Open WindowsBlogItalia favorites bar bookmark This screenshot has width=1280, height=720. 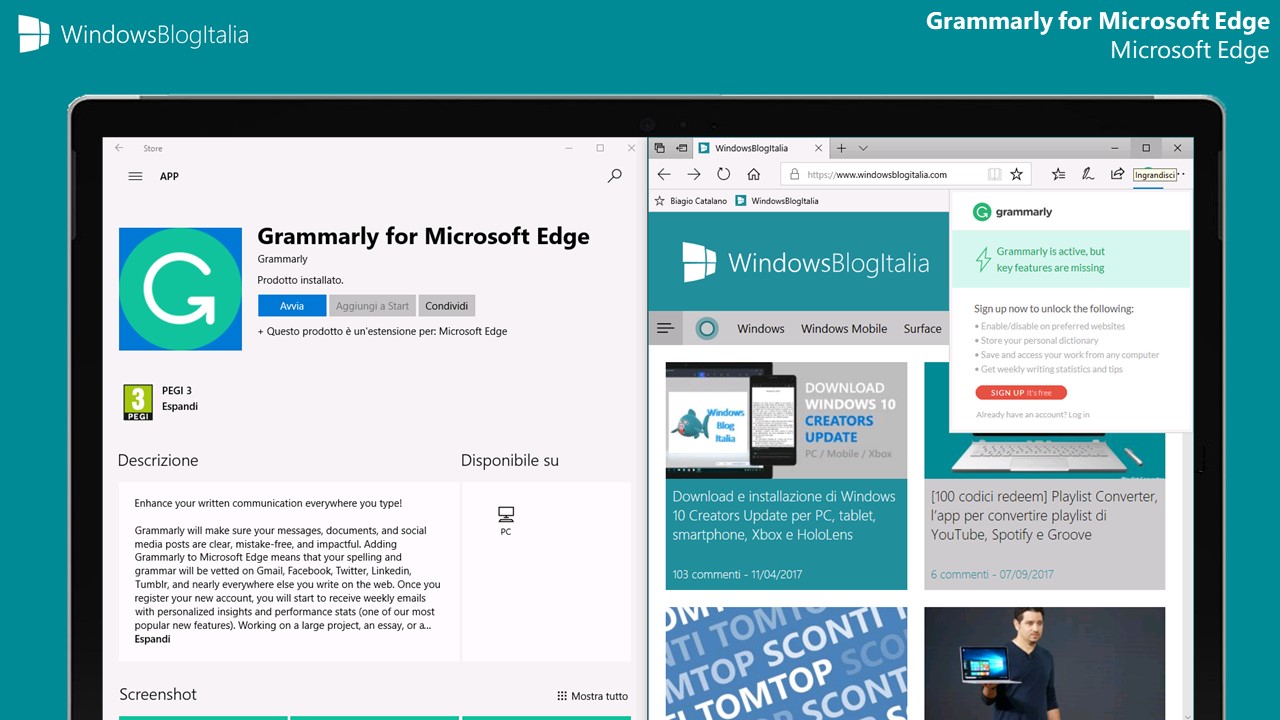(x=777, y=201)
